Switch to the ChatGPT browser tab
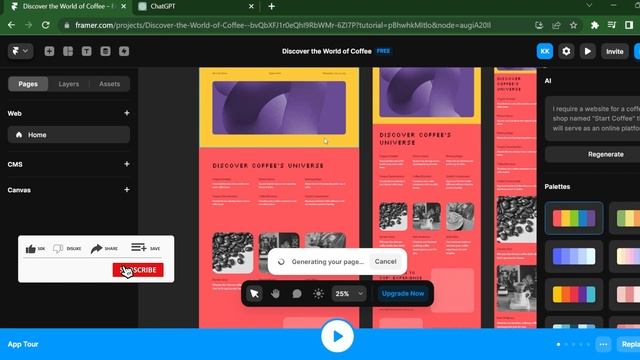This screenshot has width=640, height=360. click(x=196, y=7)
